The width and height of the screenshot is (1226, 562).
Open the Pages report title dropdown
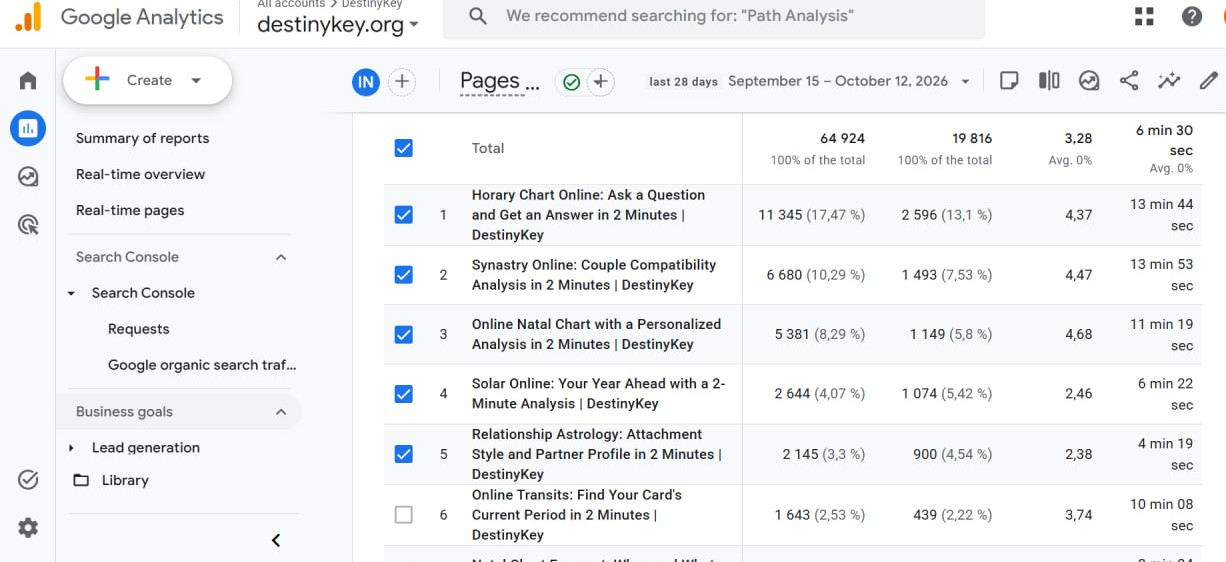click(500, 82)
